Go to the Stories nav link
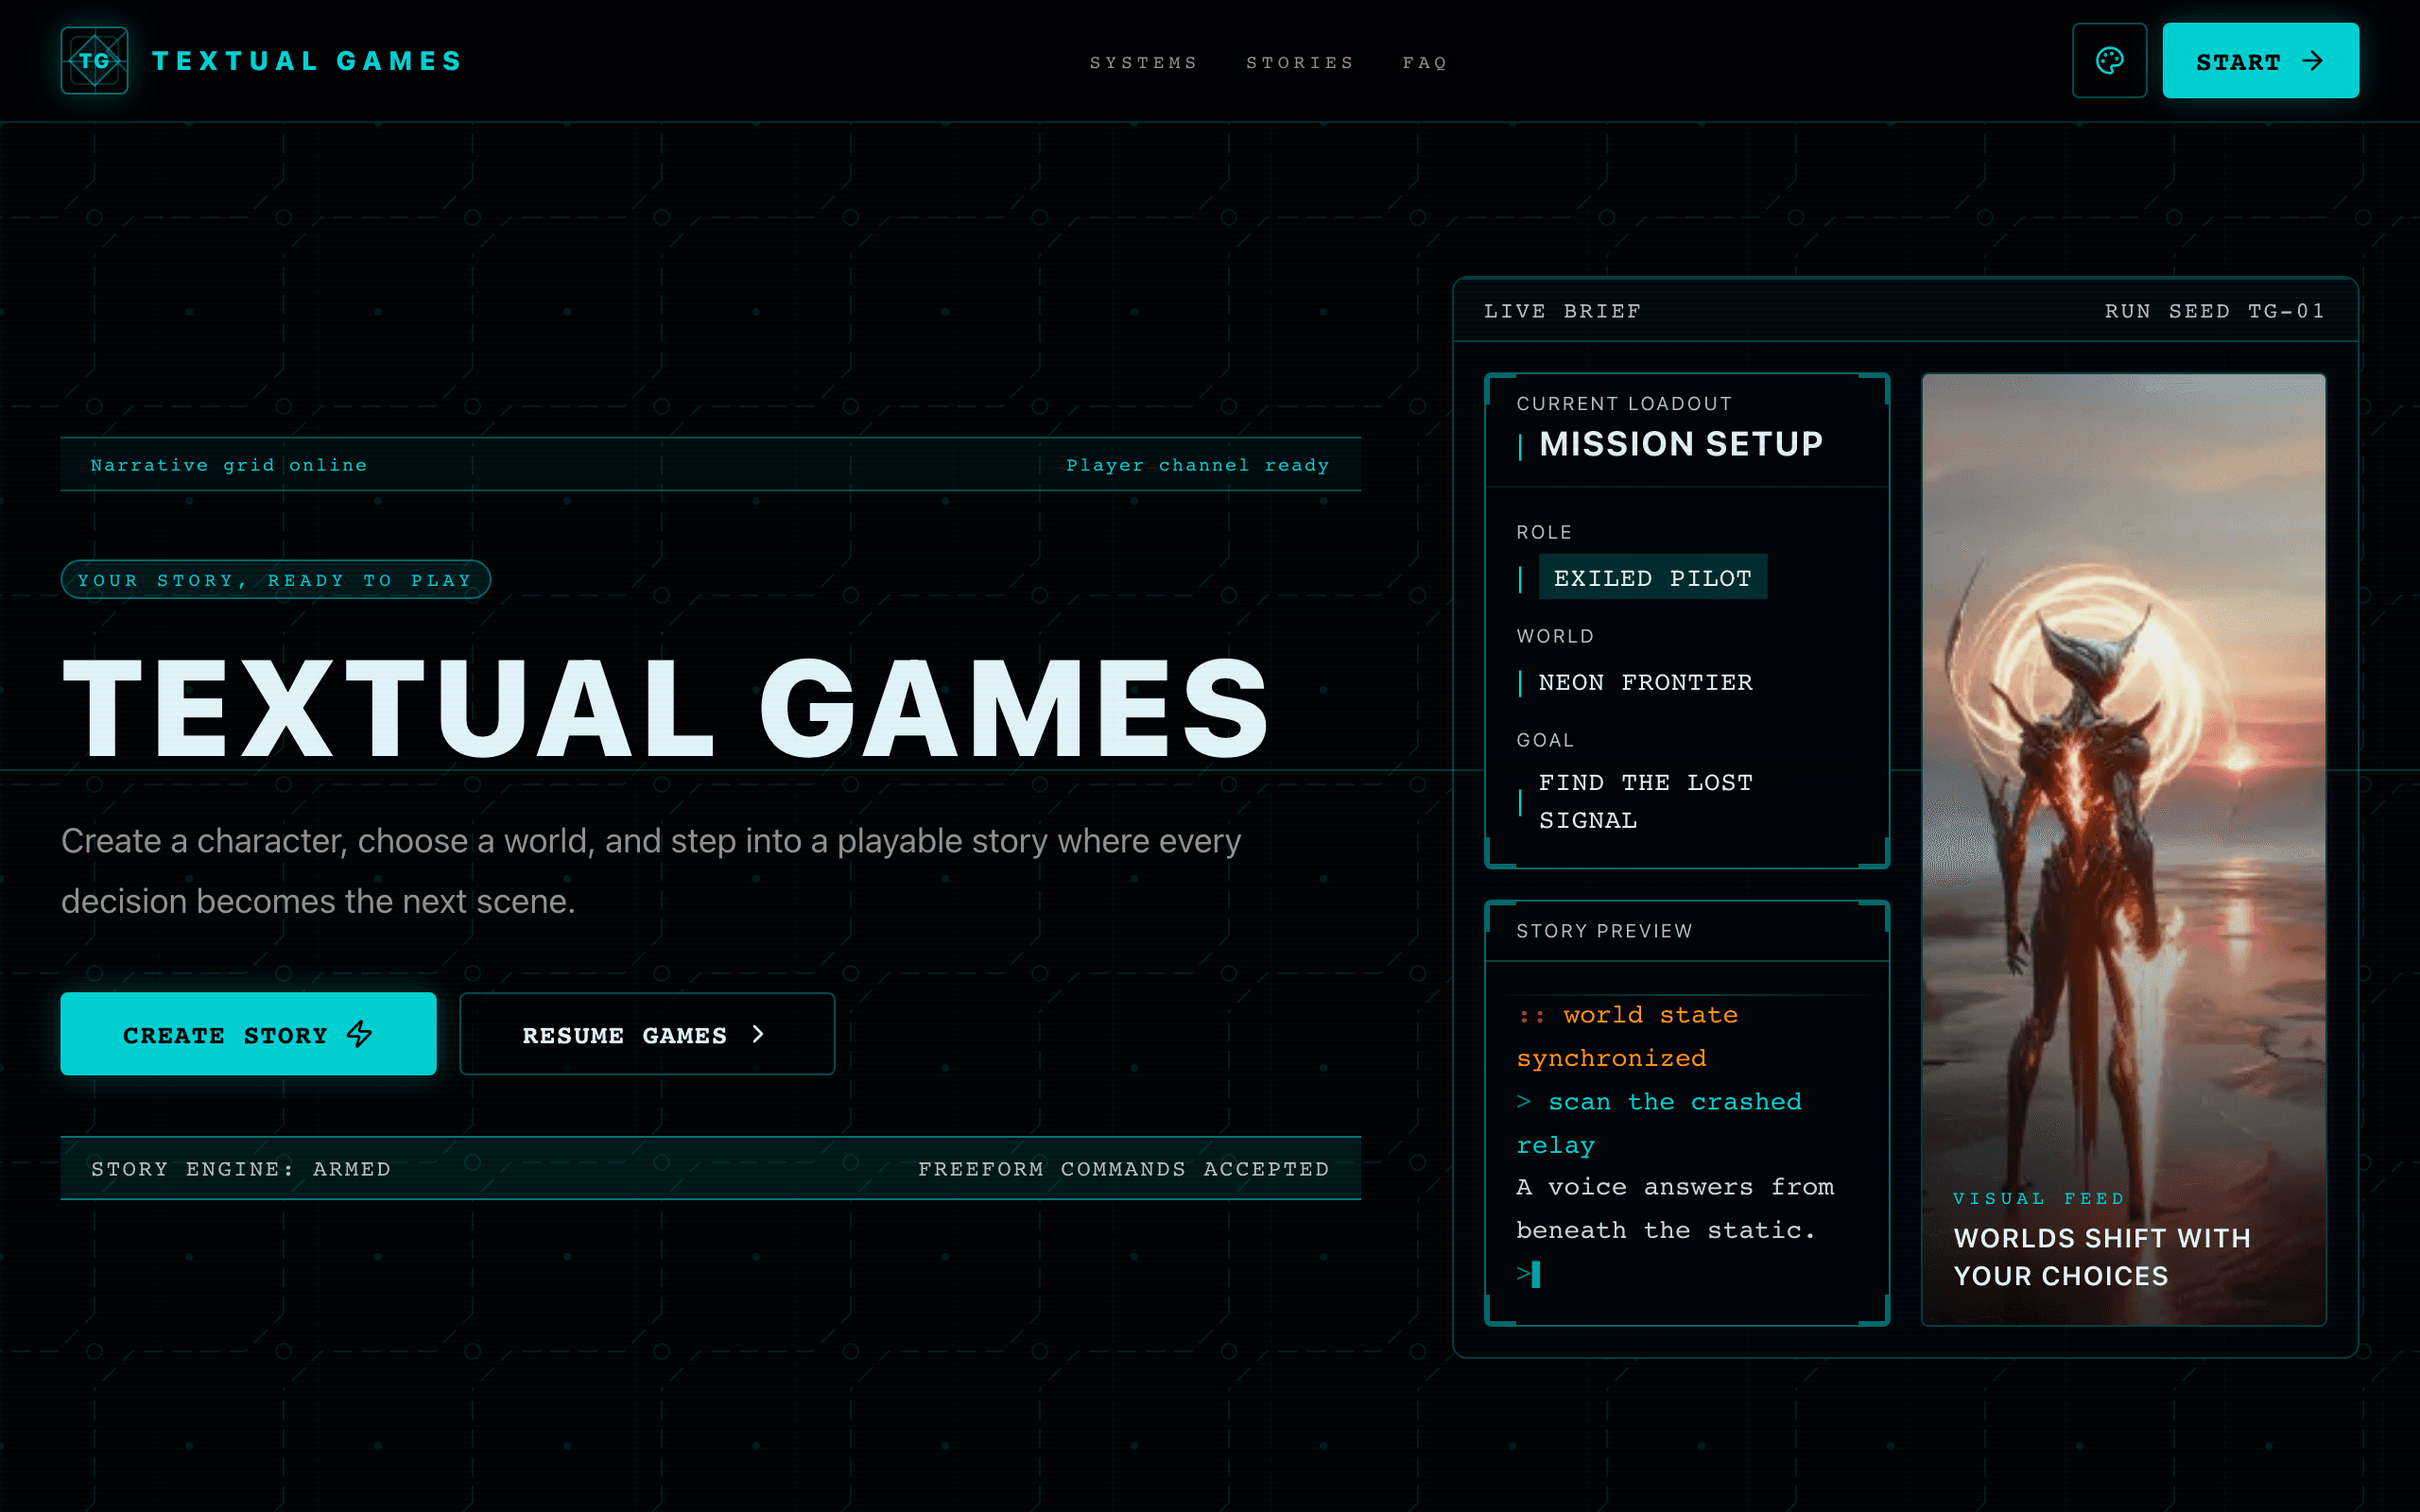 click(1300, 62)
